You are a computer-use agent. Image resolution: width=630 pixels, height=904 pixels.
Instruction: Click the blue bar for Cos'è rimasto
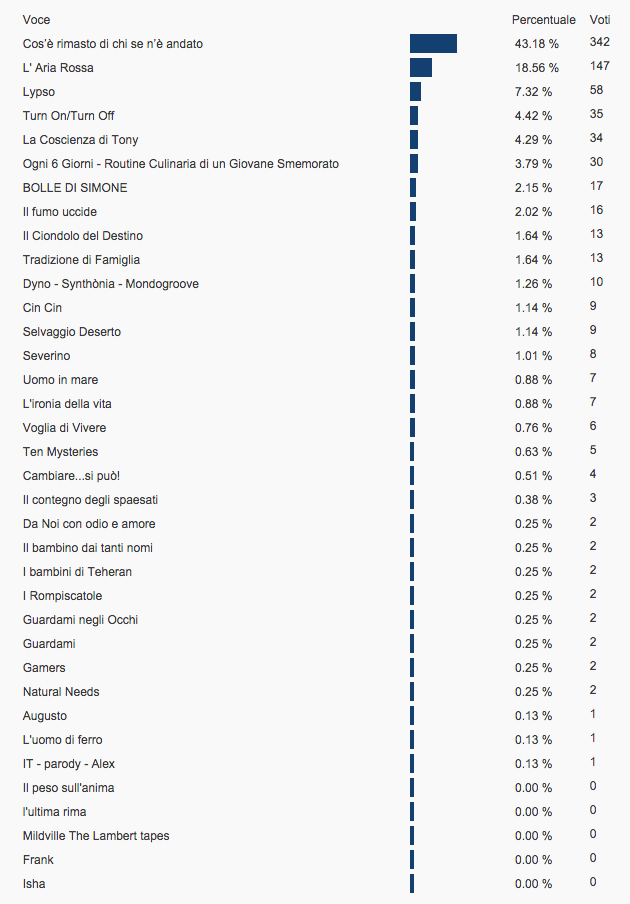click(x=433, y=43)
